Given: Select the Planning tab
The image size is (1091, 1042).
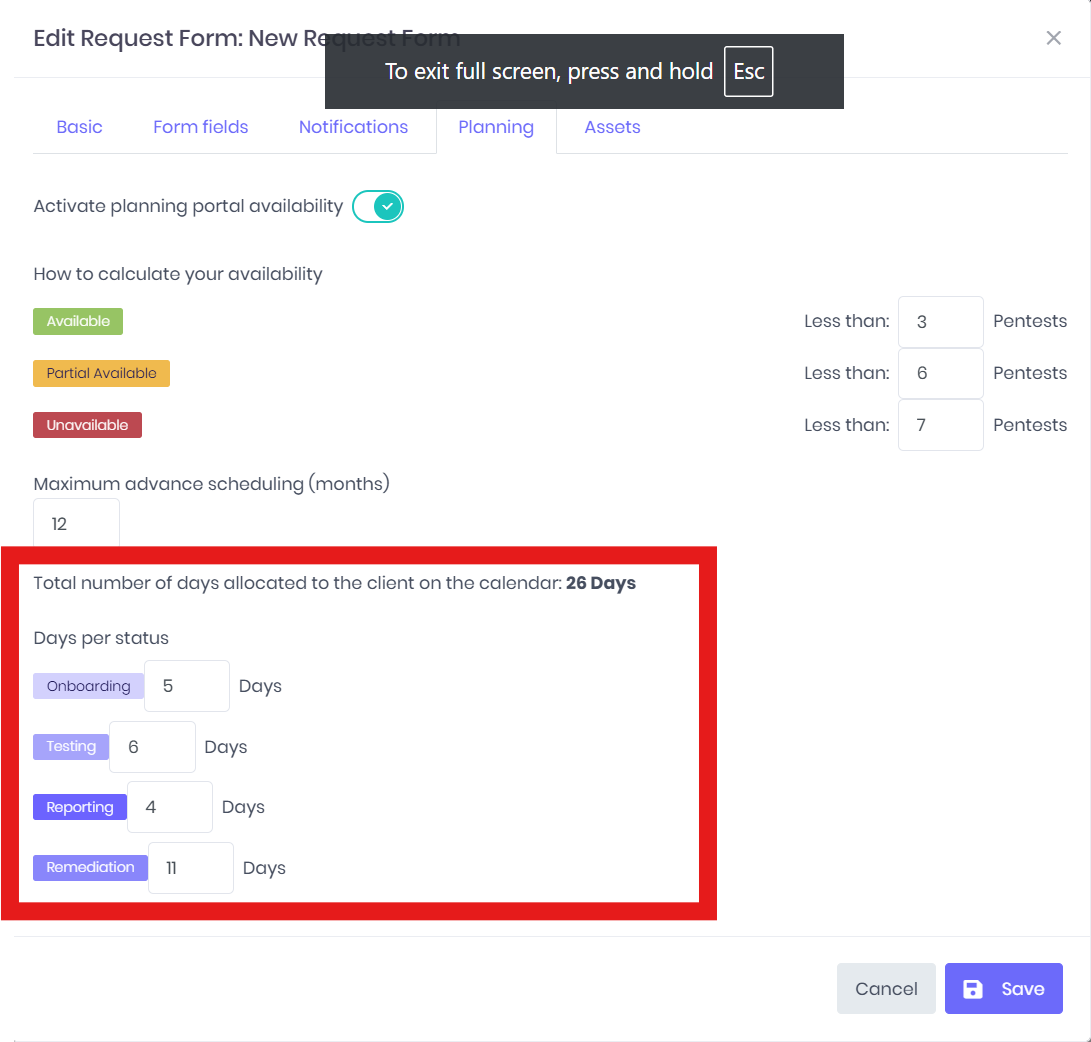Looking at the screenshot, I should coord(496,127).
